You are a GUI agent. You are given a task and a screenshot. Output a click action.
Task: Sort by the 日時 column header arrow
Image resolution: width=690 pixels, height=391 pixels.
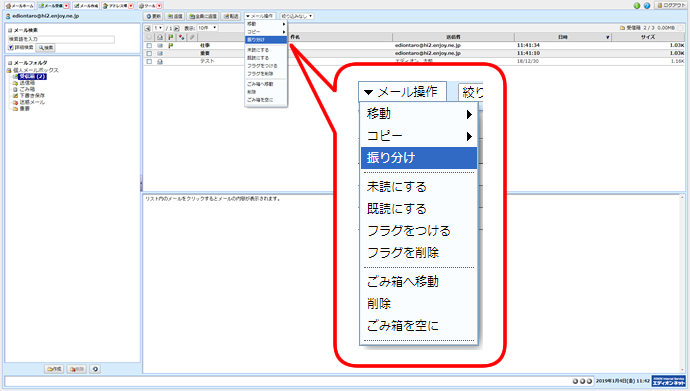point(608,37)
